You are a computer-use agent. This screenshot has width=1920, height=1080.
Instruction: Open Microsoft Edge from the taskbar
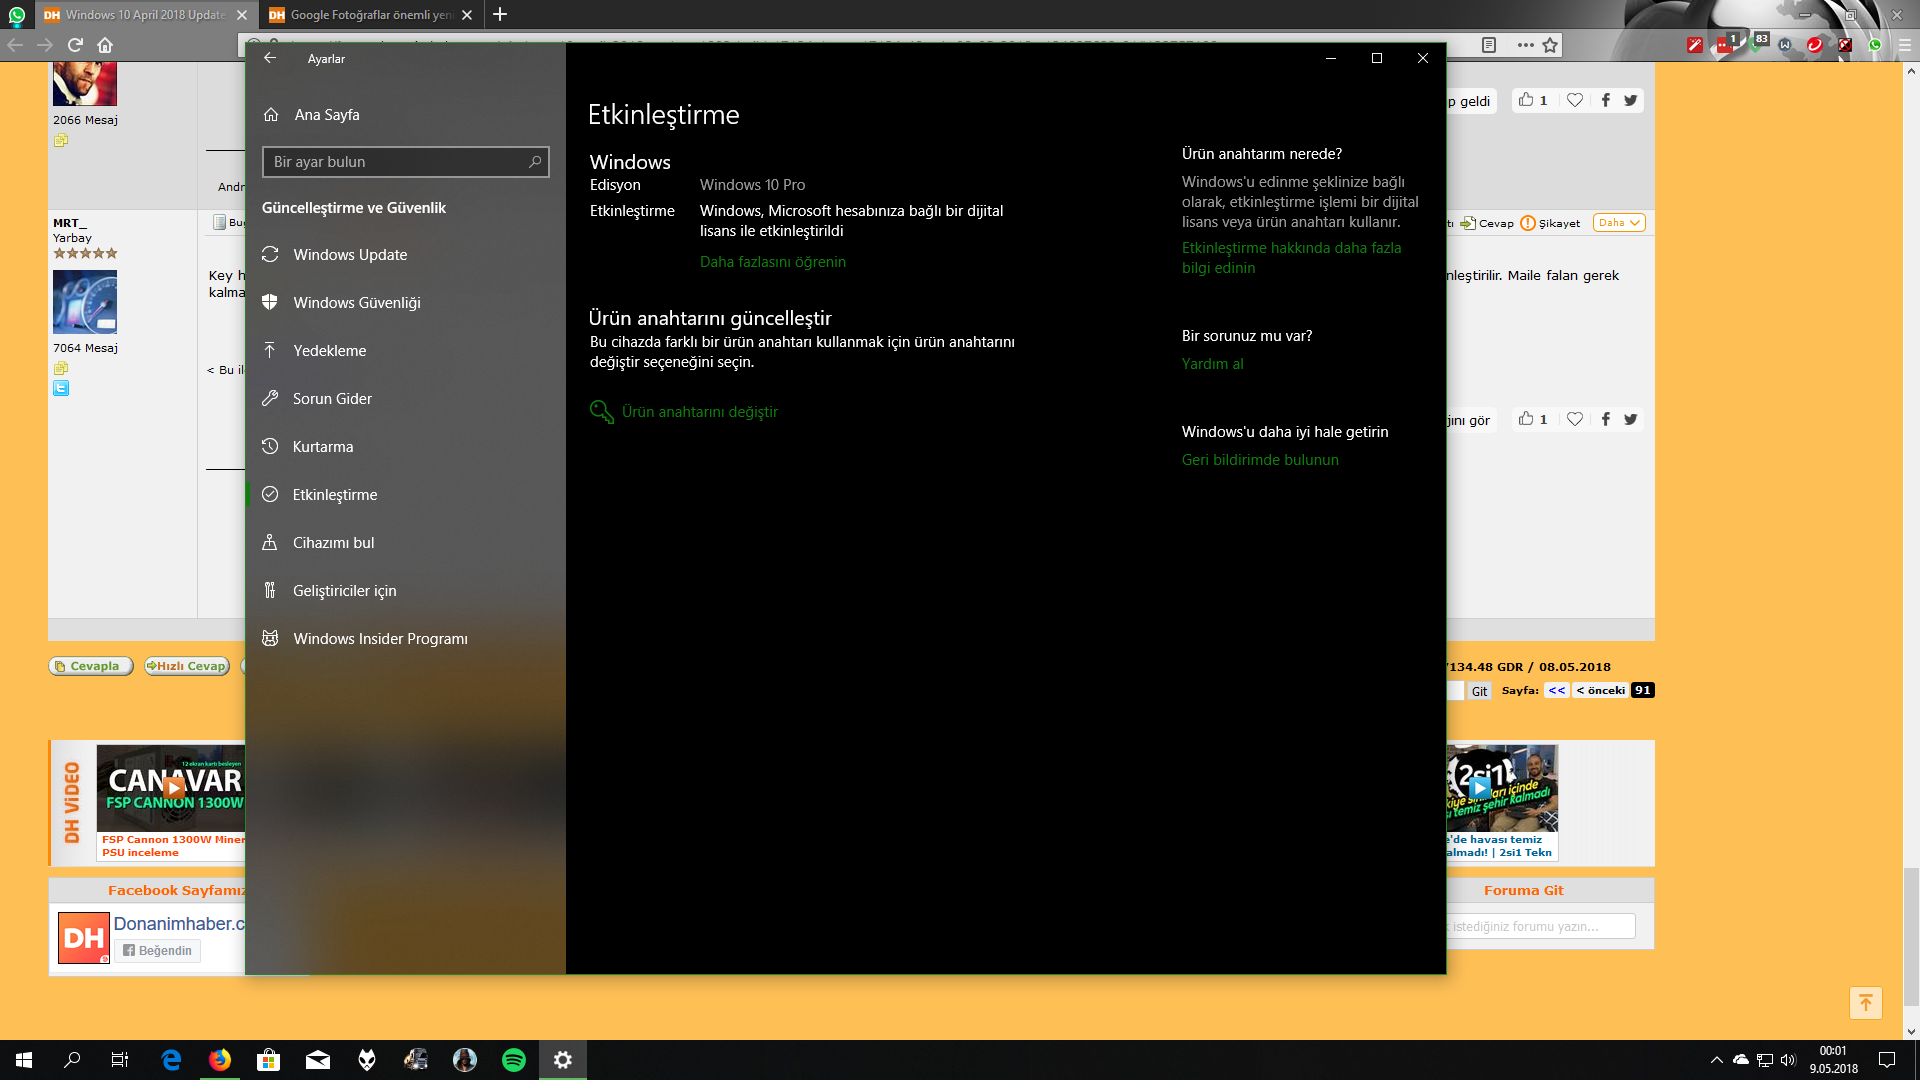(x=171, y=1060)
